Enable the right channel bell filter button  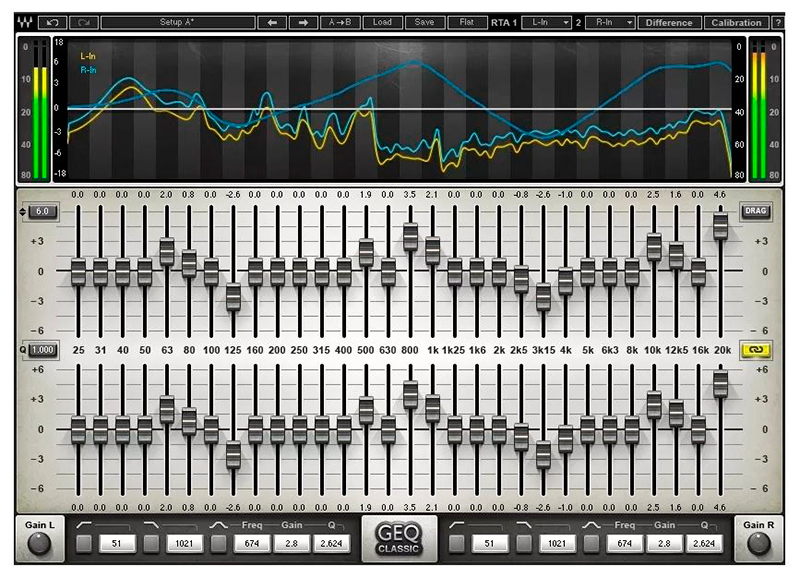[x=592, y=543]
